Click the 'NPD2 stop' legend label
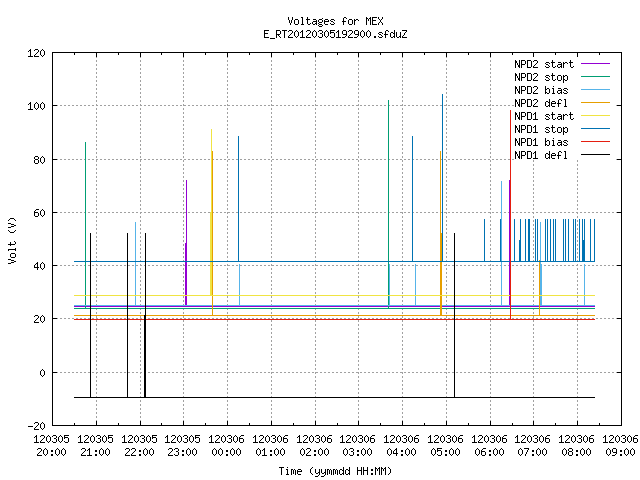Viewport: 640px width, 480px height. [541, 77]
